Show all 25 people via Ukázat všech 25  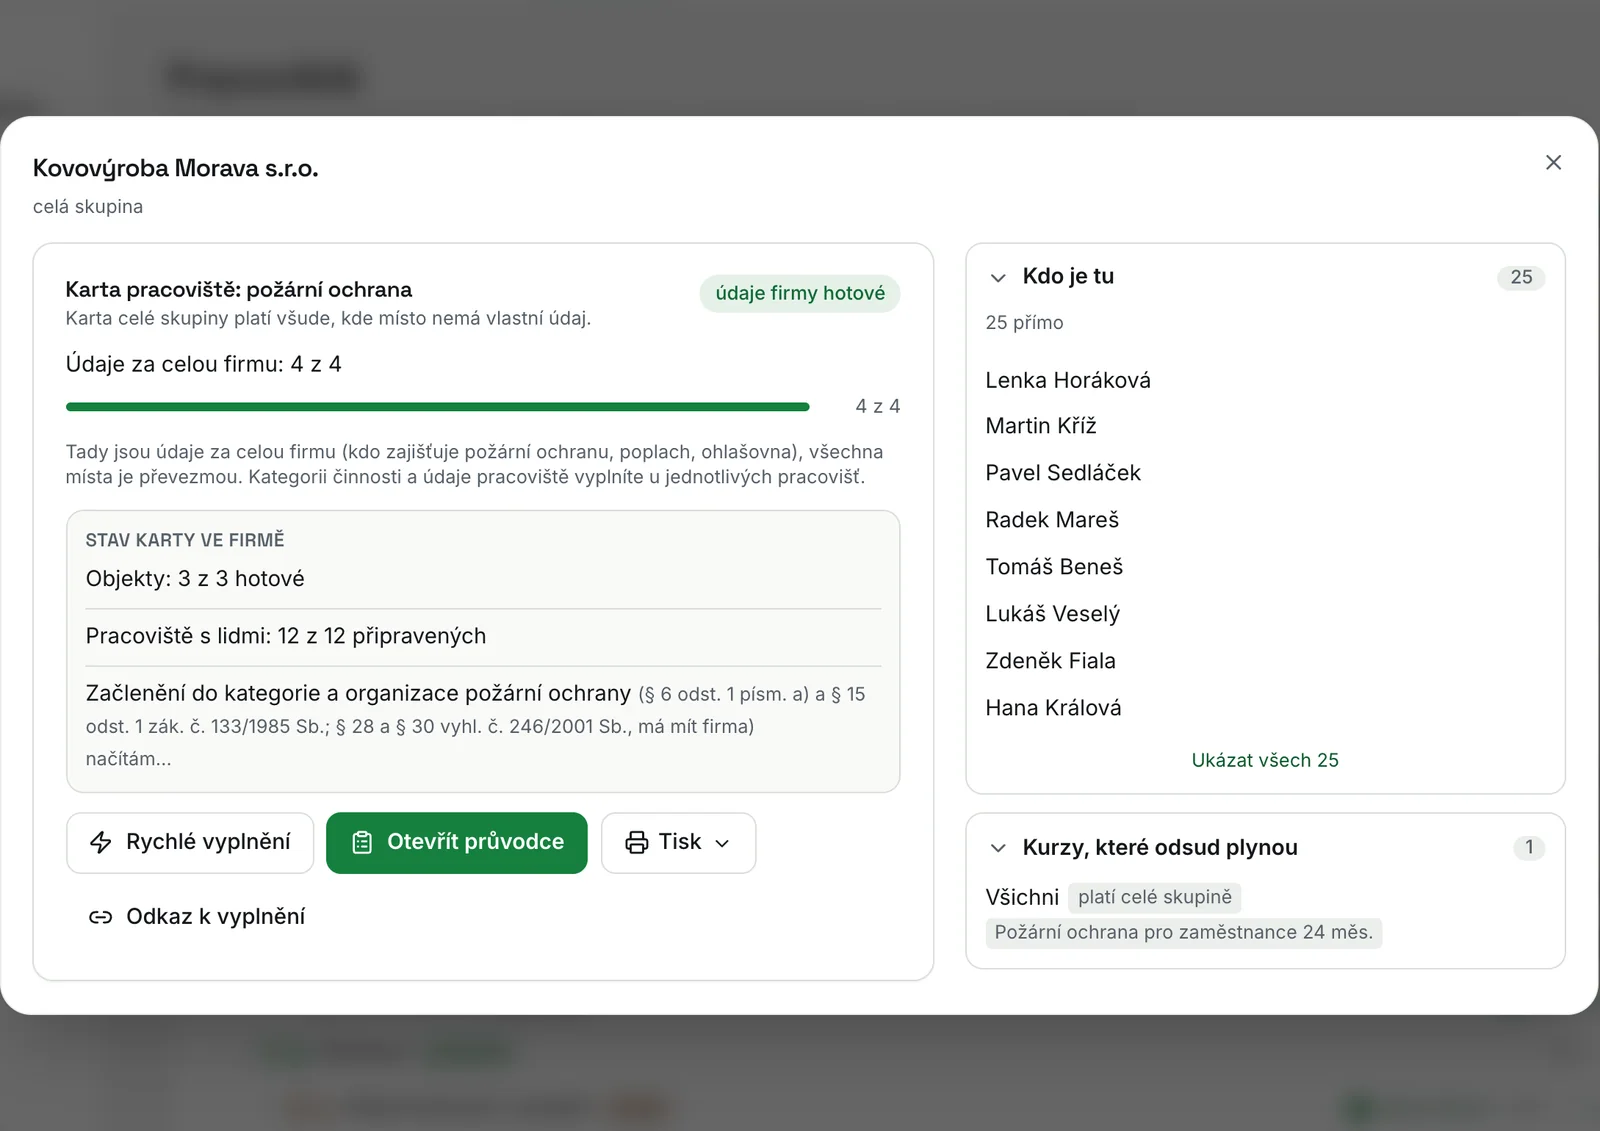pos(1265,760)
